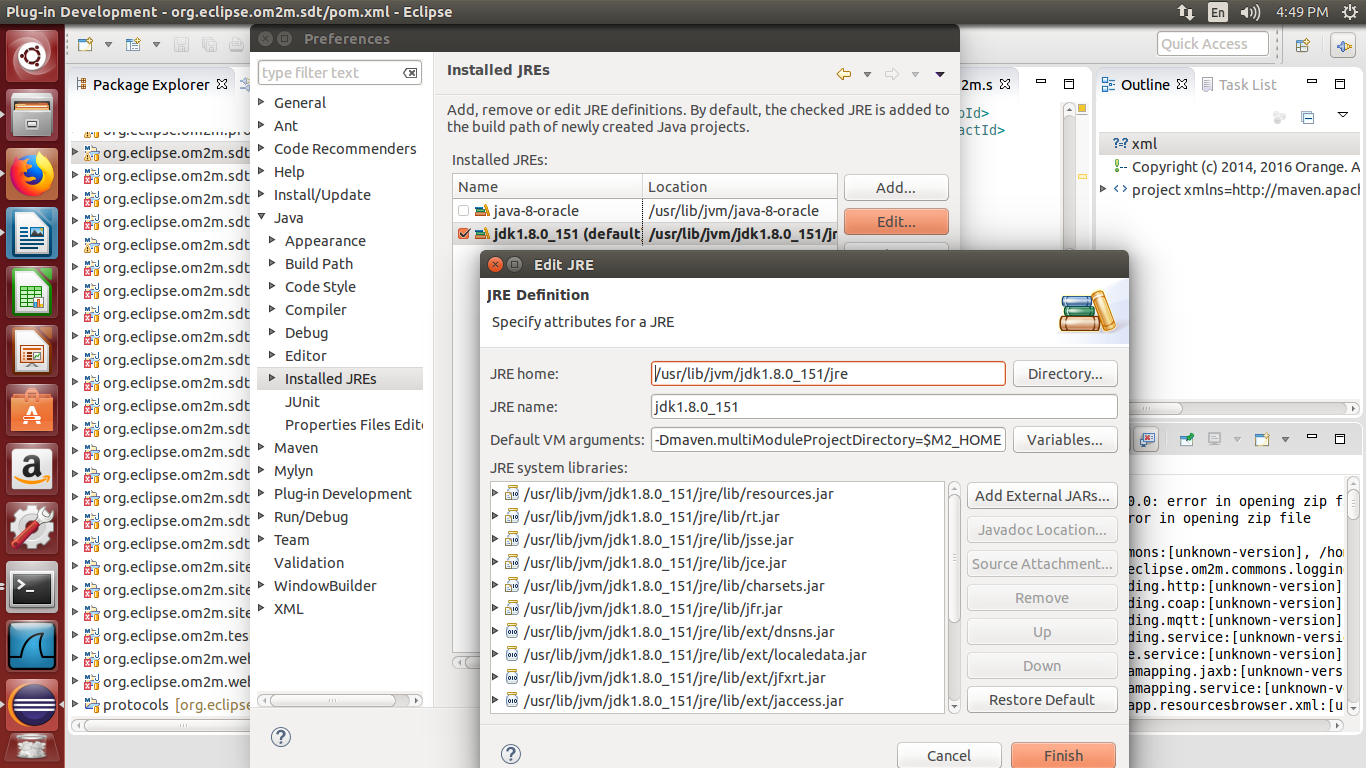1366x768 pixels.
Task: Expand rt.jar in JRE system libraries
Action: (x=496, y=516)
